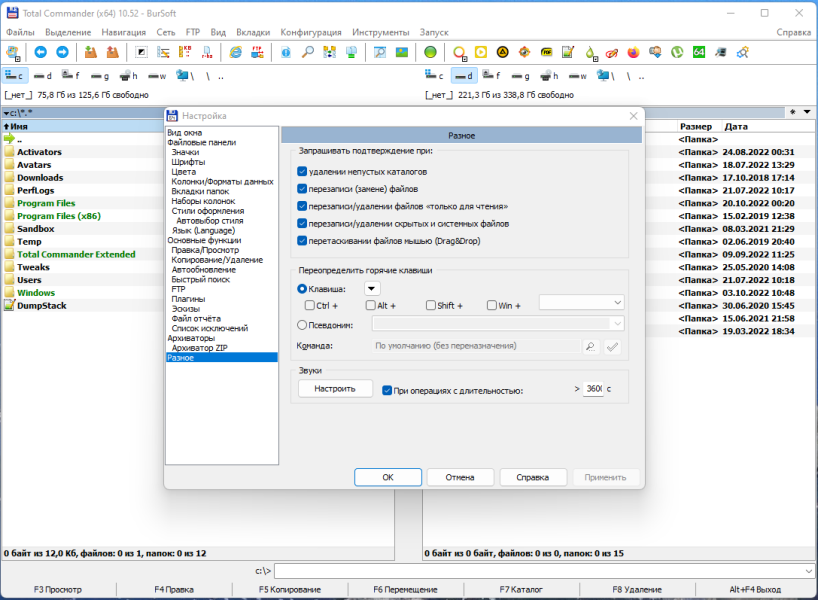Open the Навигация menu
Image resolution: width=818 pixels, height=600 pixels.
coord(124,32)
